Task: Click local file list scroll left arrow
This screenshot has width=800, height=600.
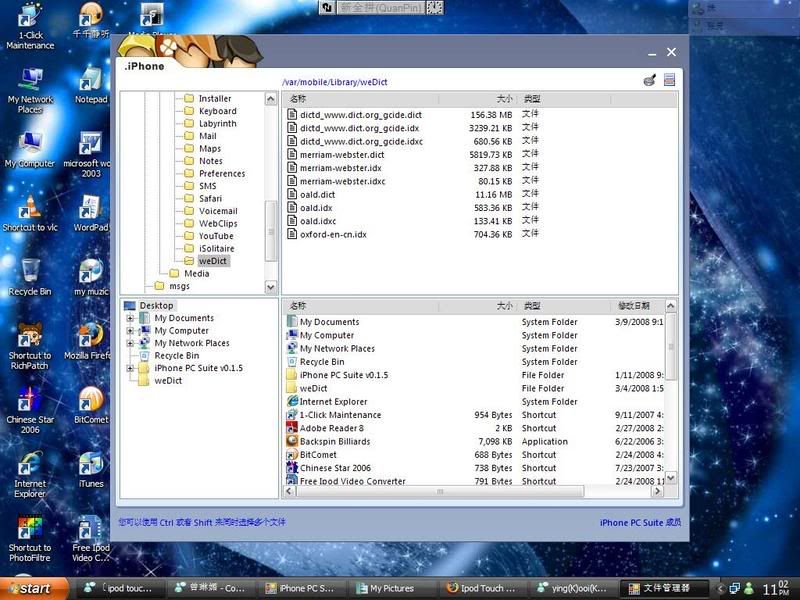Action: point(289,491)
